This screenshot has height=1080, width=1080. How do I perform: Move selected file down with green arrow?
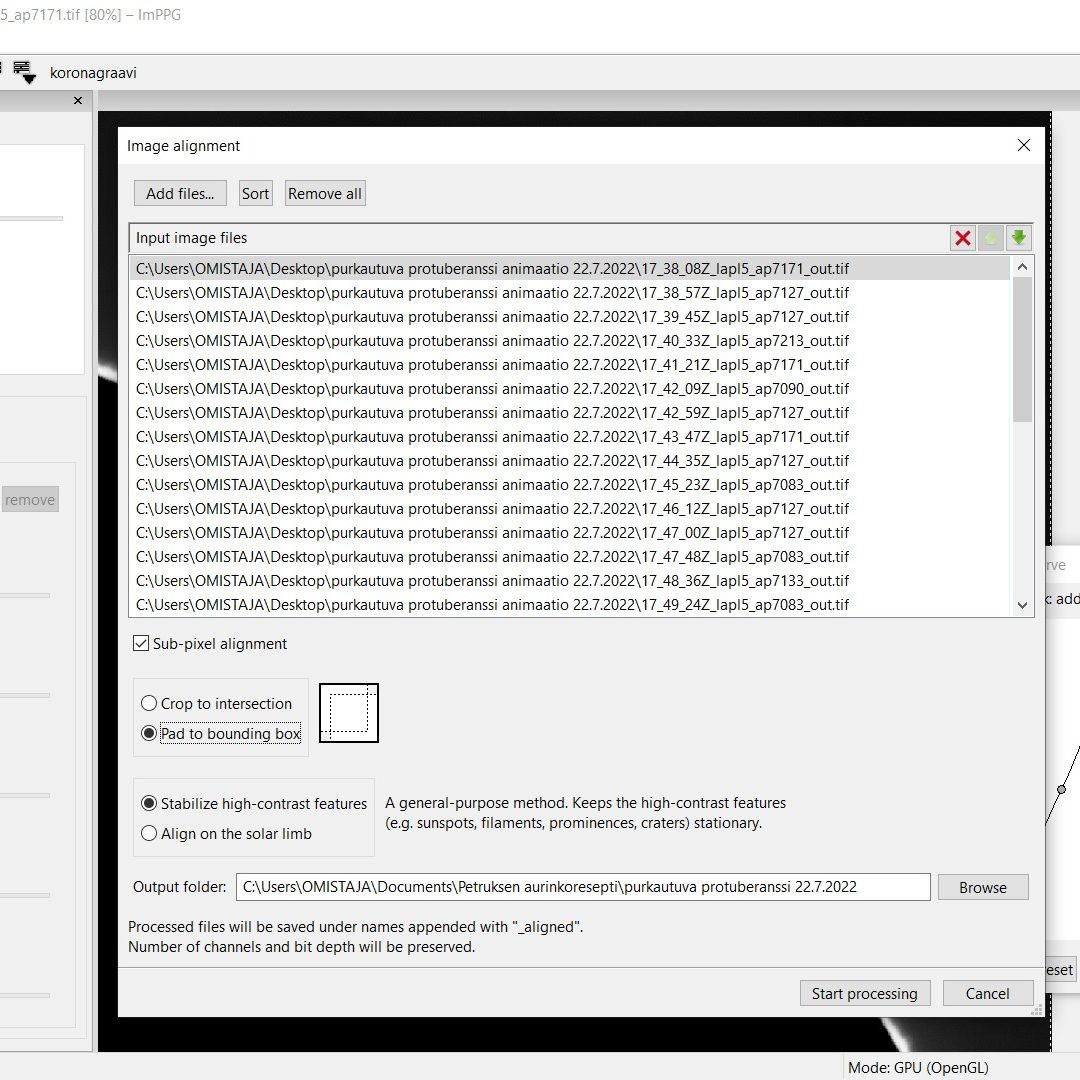click(x=1018, y=238)
